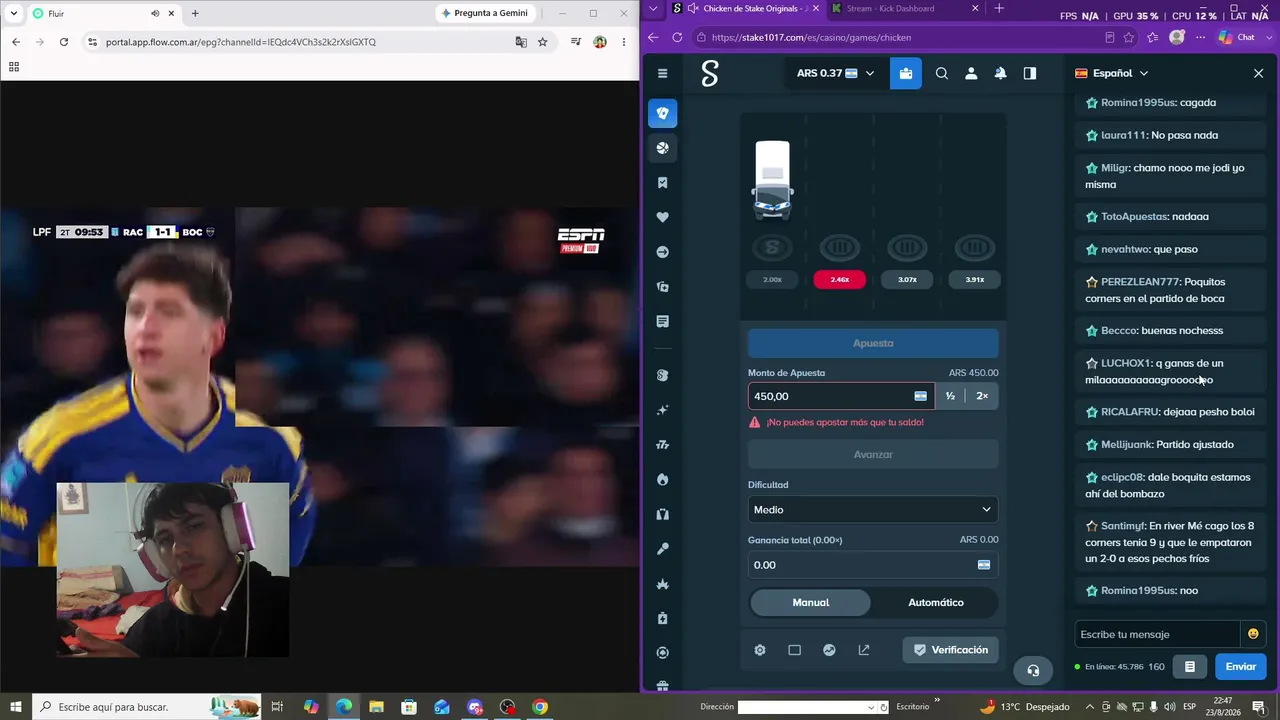Screen dimensions: 1280x720
Task: Click the Ganancia total field
Action: [873, 565]
